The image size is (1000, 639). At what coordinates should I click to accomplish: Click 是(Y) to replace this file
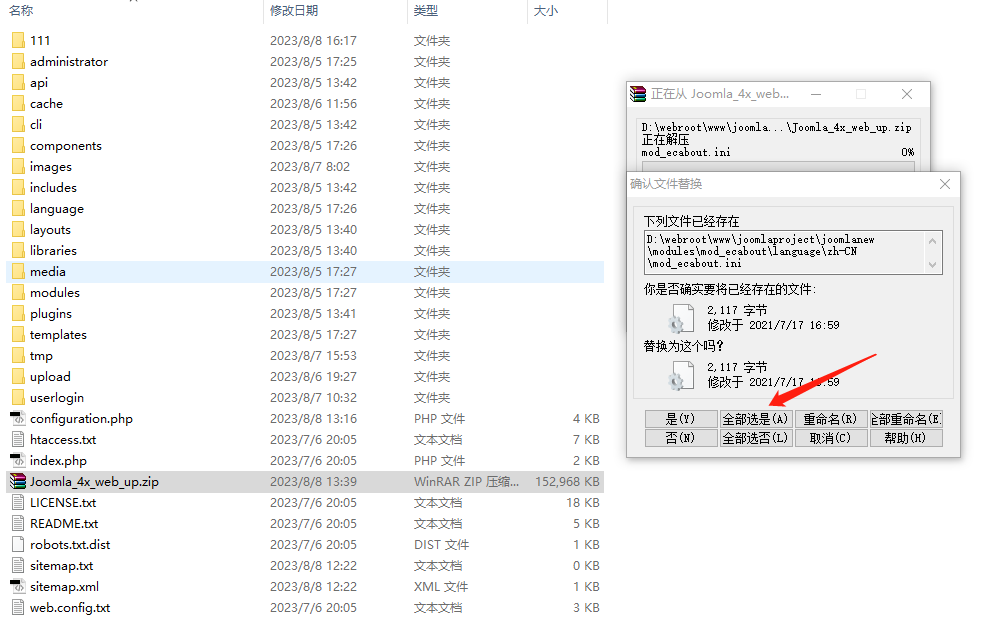point(681,420)
